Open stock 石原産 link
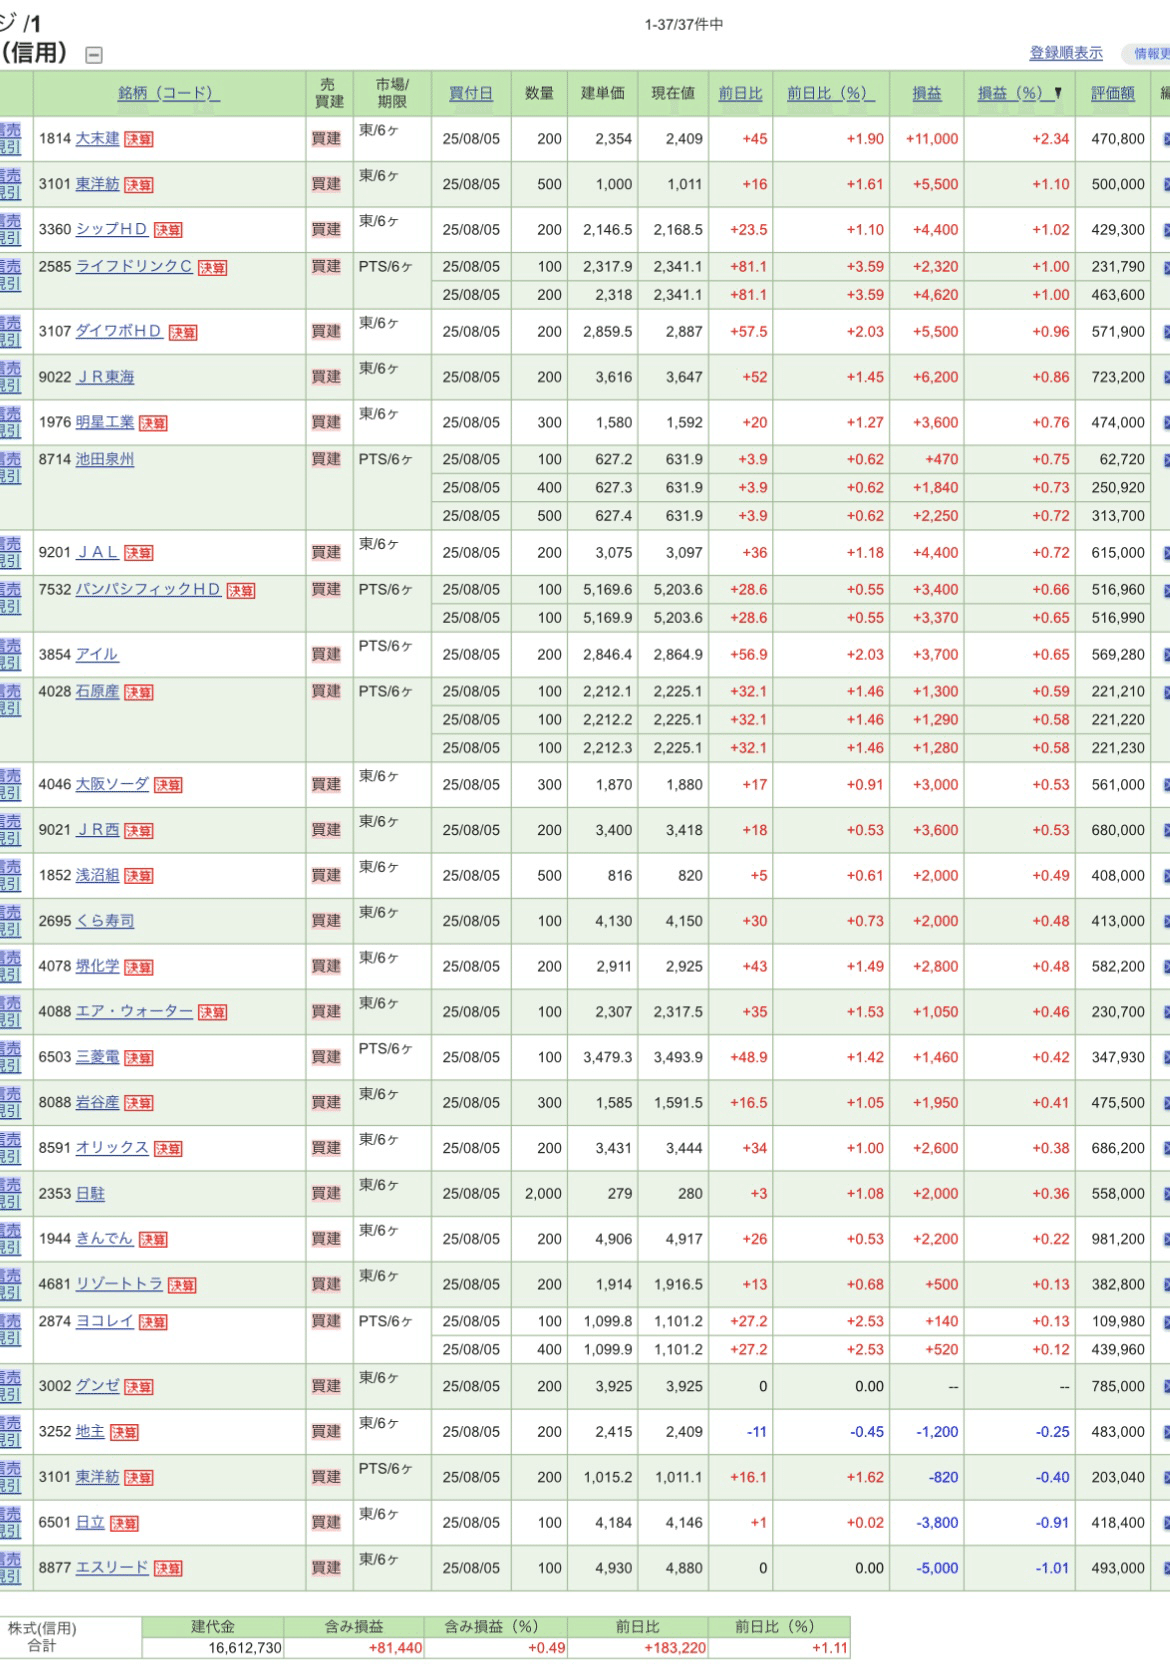 (97, 691)
